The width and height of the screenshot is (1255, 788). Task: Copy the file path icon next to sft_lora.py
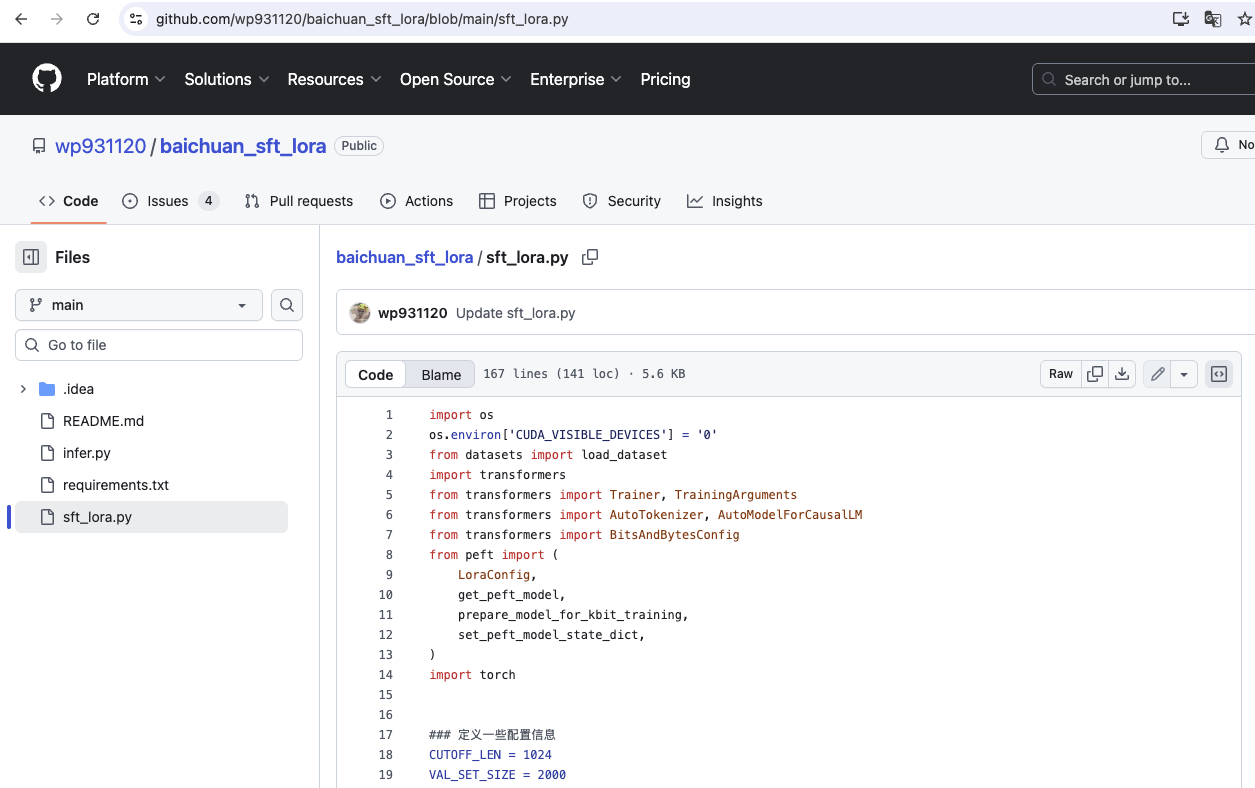[590, 257]
